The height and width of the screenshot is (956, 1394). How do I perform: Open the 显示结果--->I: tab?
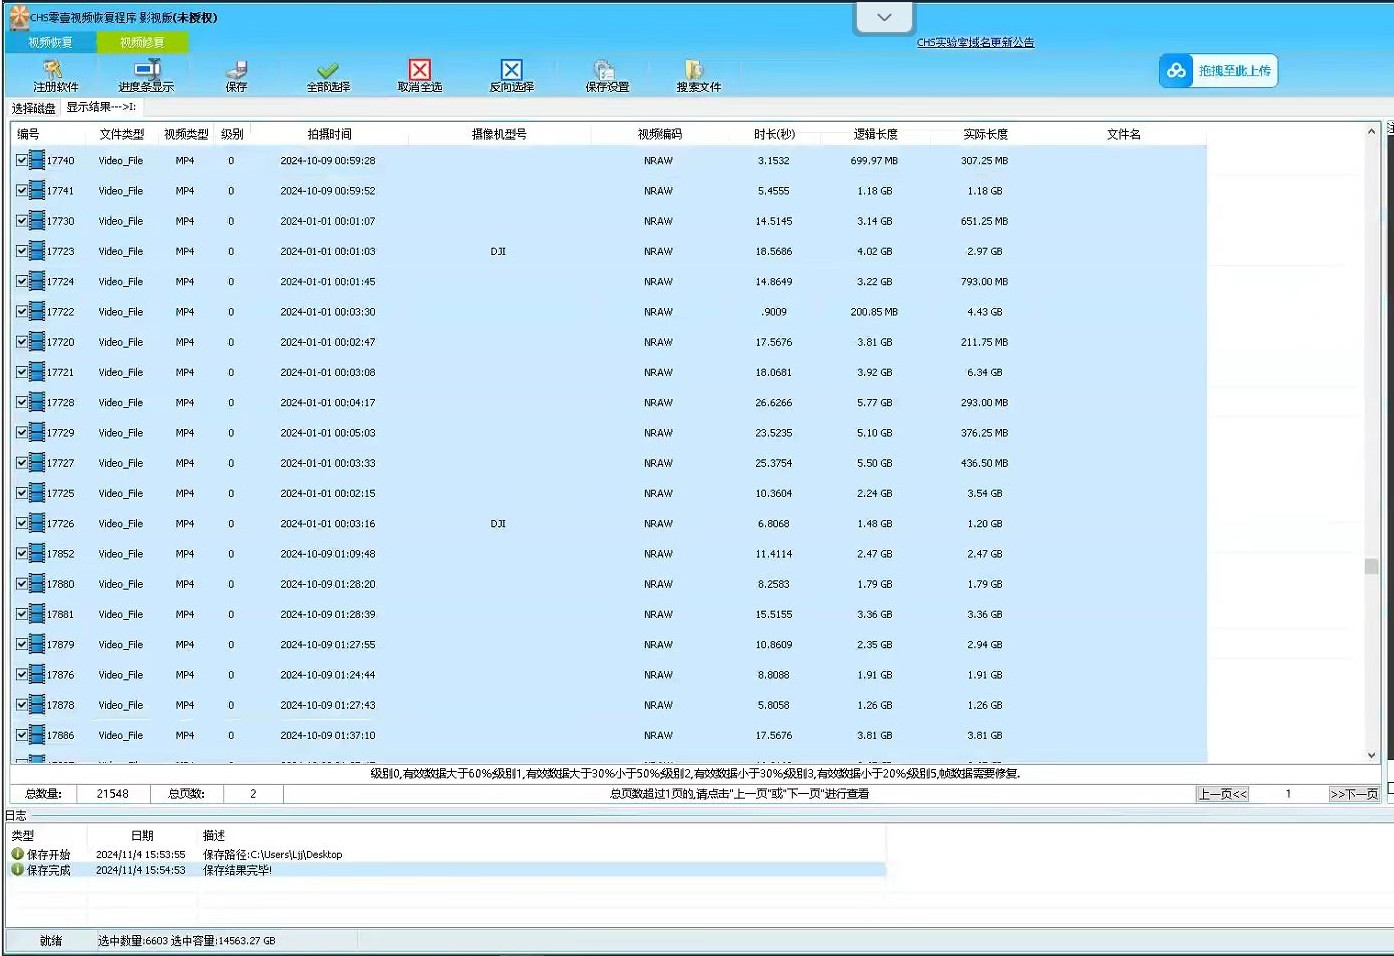click(x=101, y=107)
